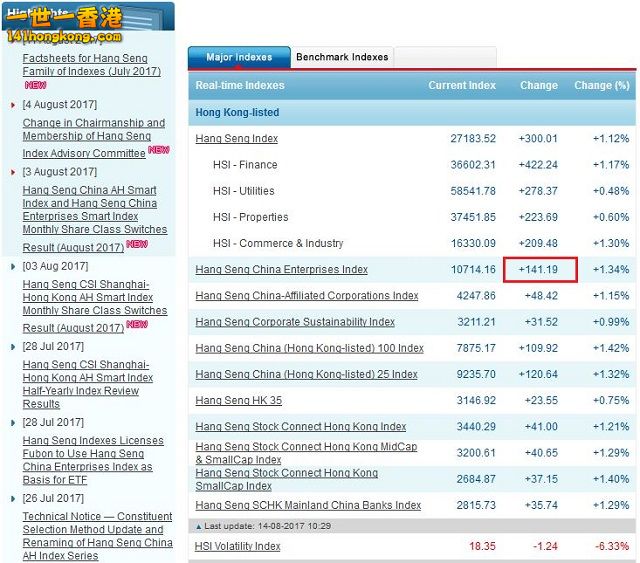The image size is (640, 563).
Task: Click the red arrow bullet beside [3 August 2017]
Action: [x=13, y=172]
